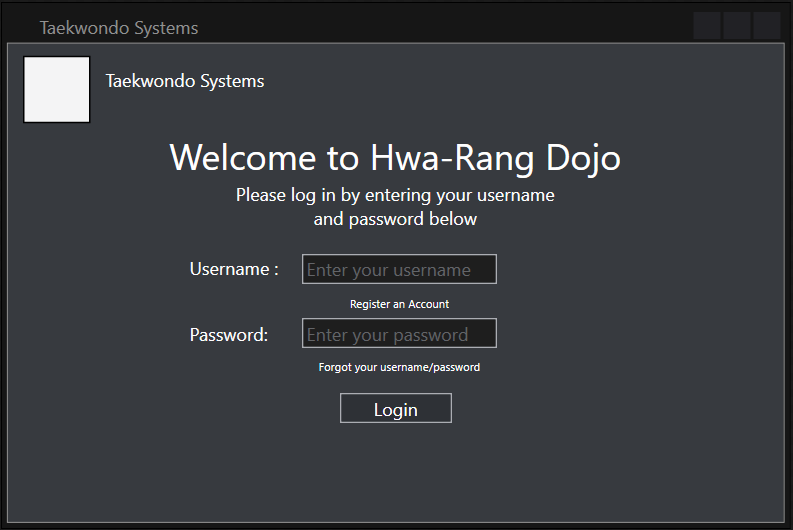Focus the Username input field
The image size is (793, 530).
pos(399,269)
